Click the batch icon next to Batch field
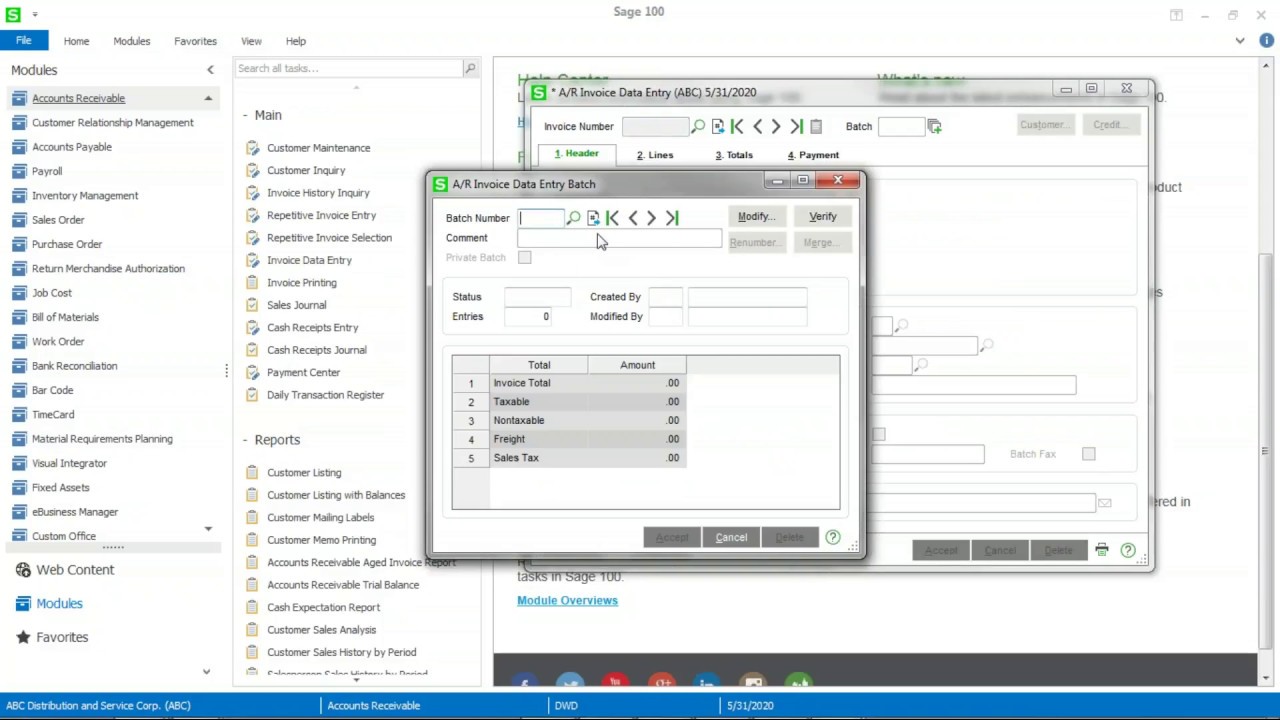Viewport: 1280px width, 720px height. pos(934,126)
